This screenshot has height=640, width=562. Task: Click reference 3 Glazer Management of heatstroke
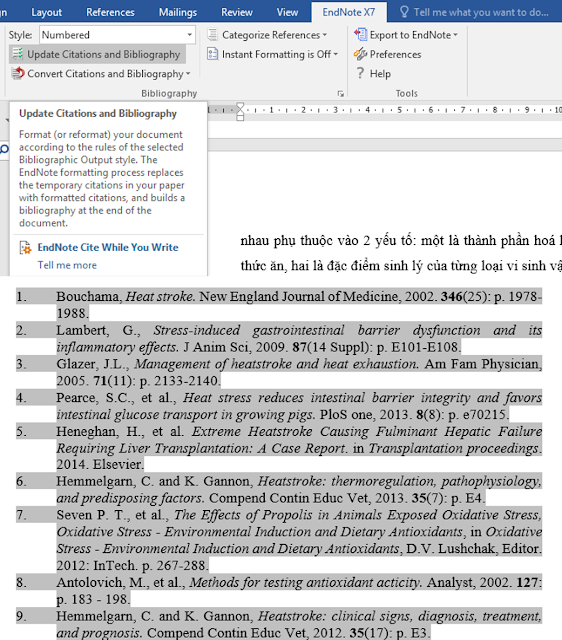coord(279,372)
